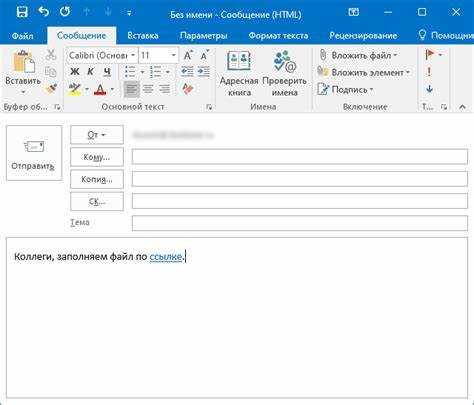Decrease the paragraph indent
Viewport: 474px width, 405px height.
tap(187, 72)
